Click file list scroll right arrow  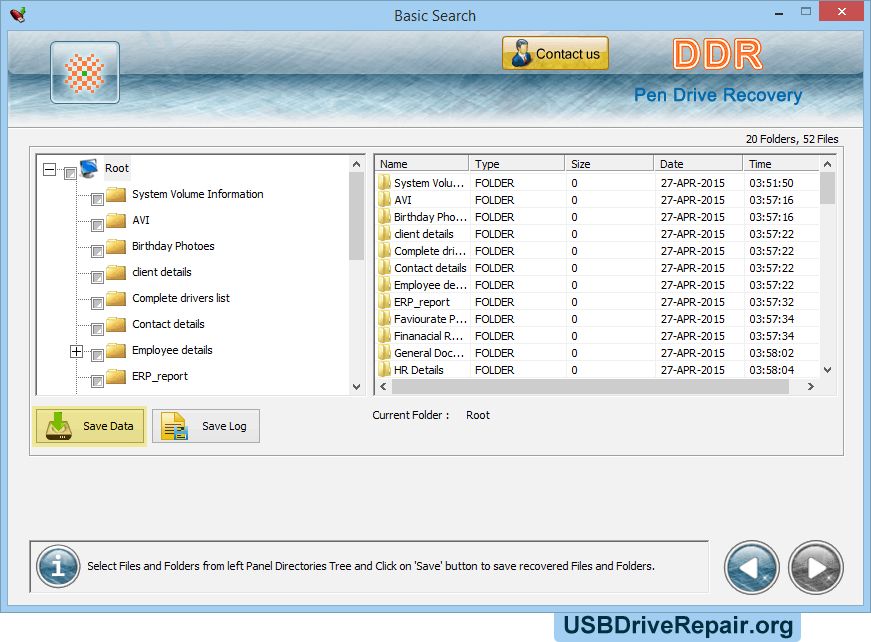click(810, 387)
